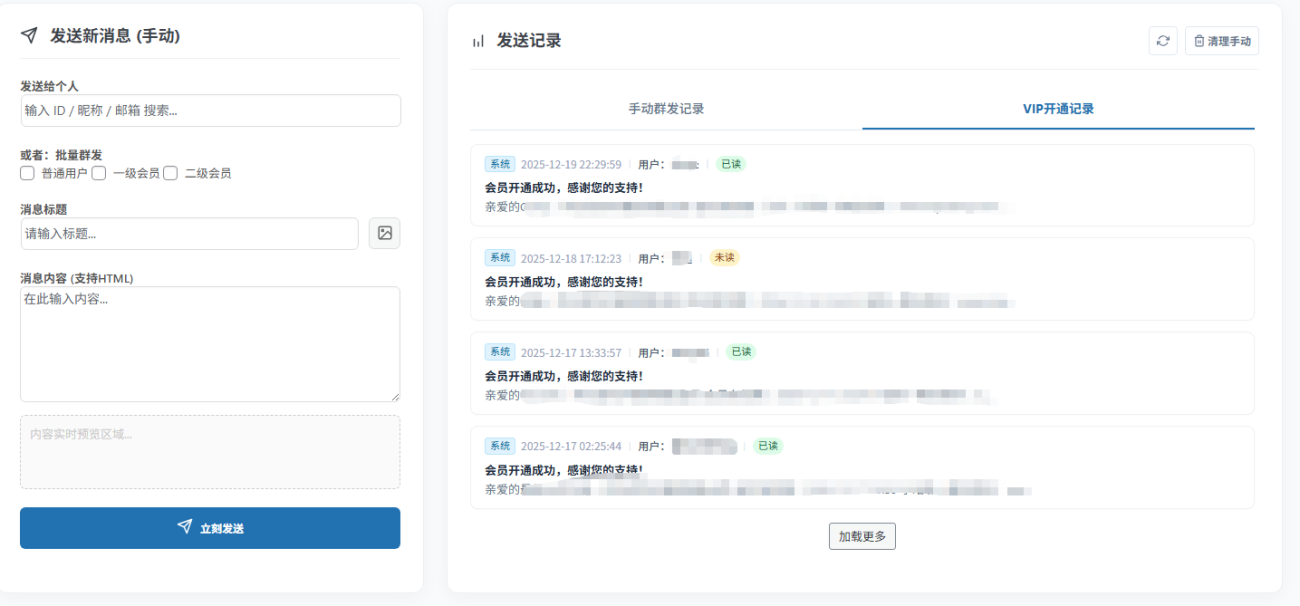Viewport: 1300px width, 606px height.
Task: Check the 一级会员 option
Action: point(98,173)
